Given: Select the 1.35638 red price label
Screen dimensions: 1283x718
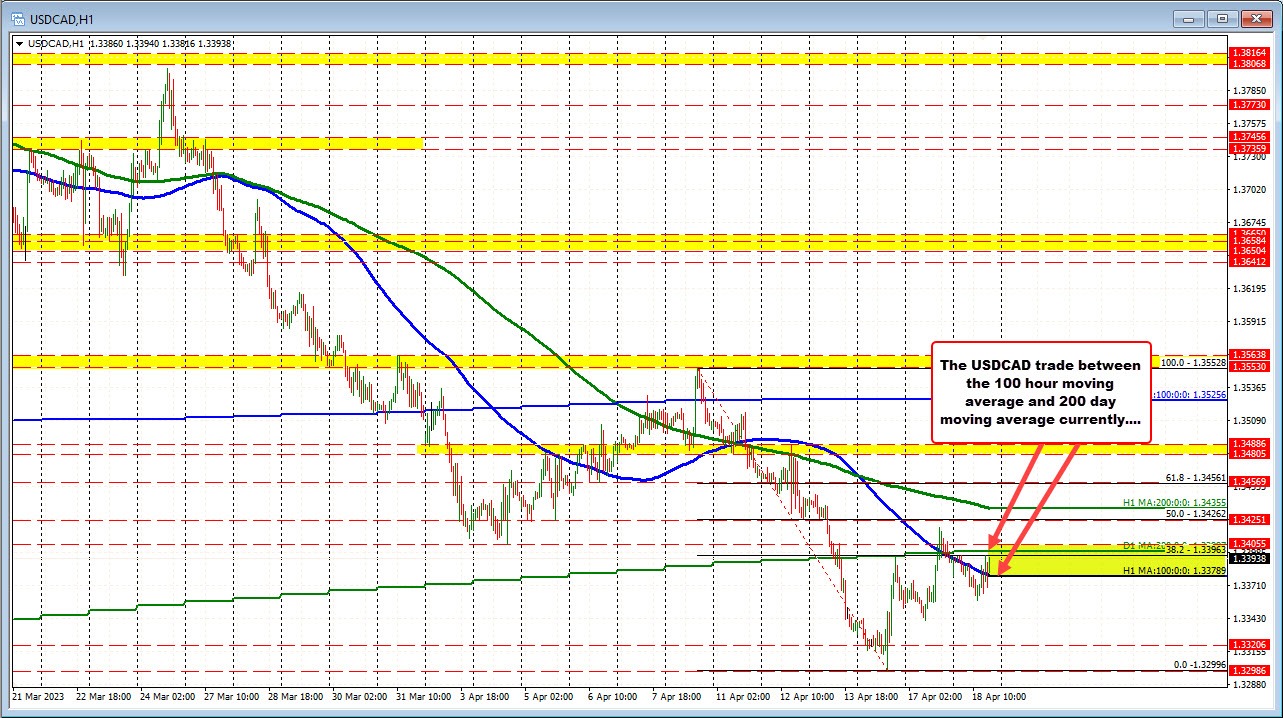Looking at the screenshot, I should [1249, 354].
